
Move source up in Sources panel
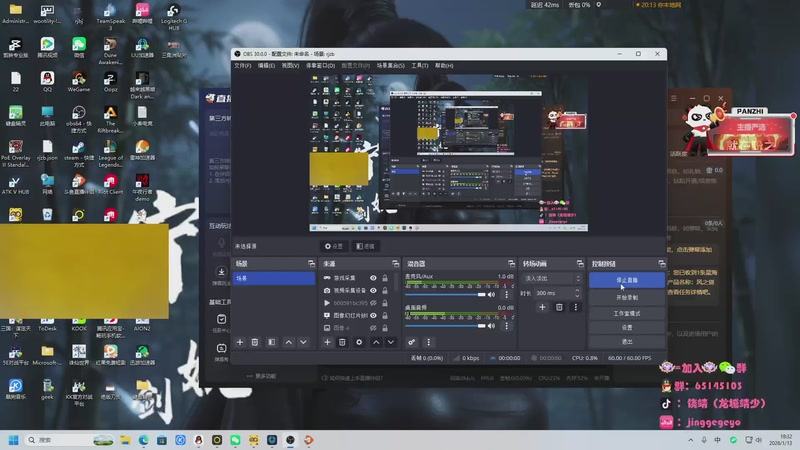tap(376, 342)
